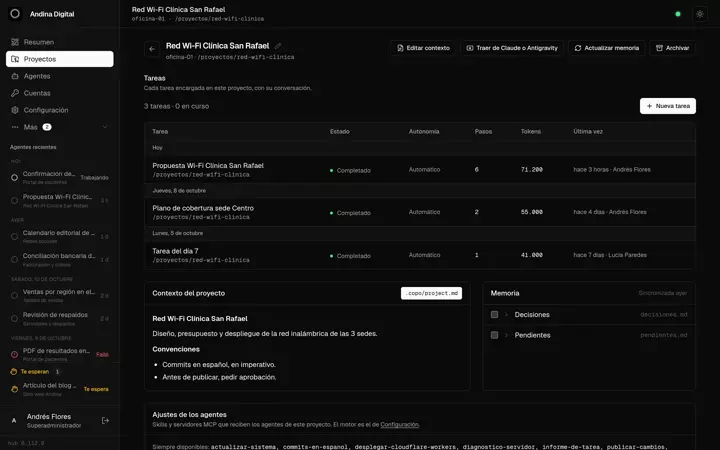Click the 55.000 tokens value

(532, 212)
